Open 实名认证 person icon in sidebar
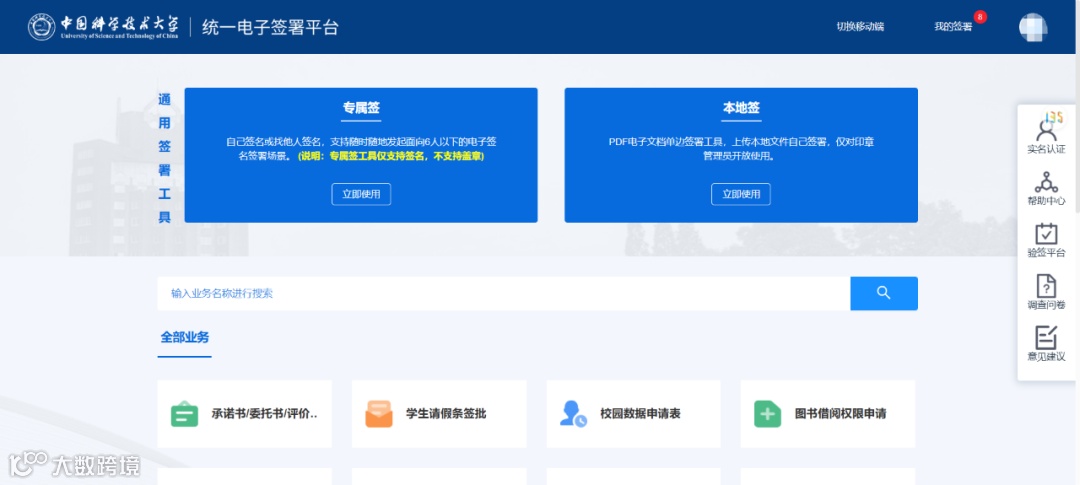Image resolution: width=1080 pixels, height=485 pixels. tap(1046, 128)
